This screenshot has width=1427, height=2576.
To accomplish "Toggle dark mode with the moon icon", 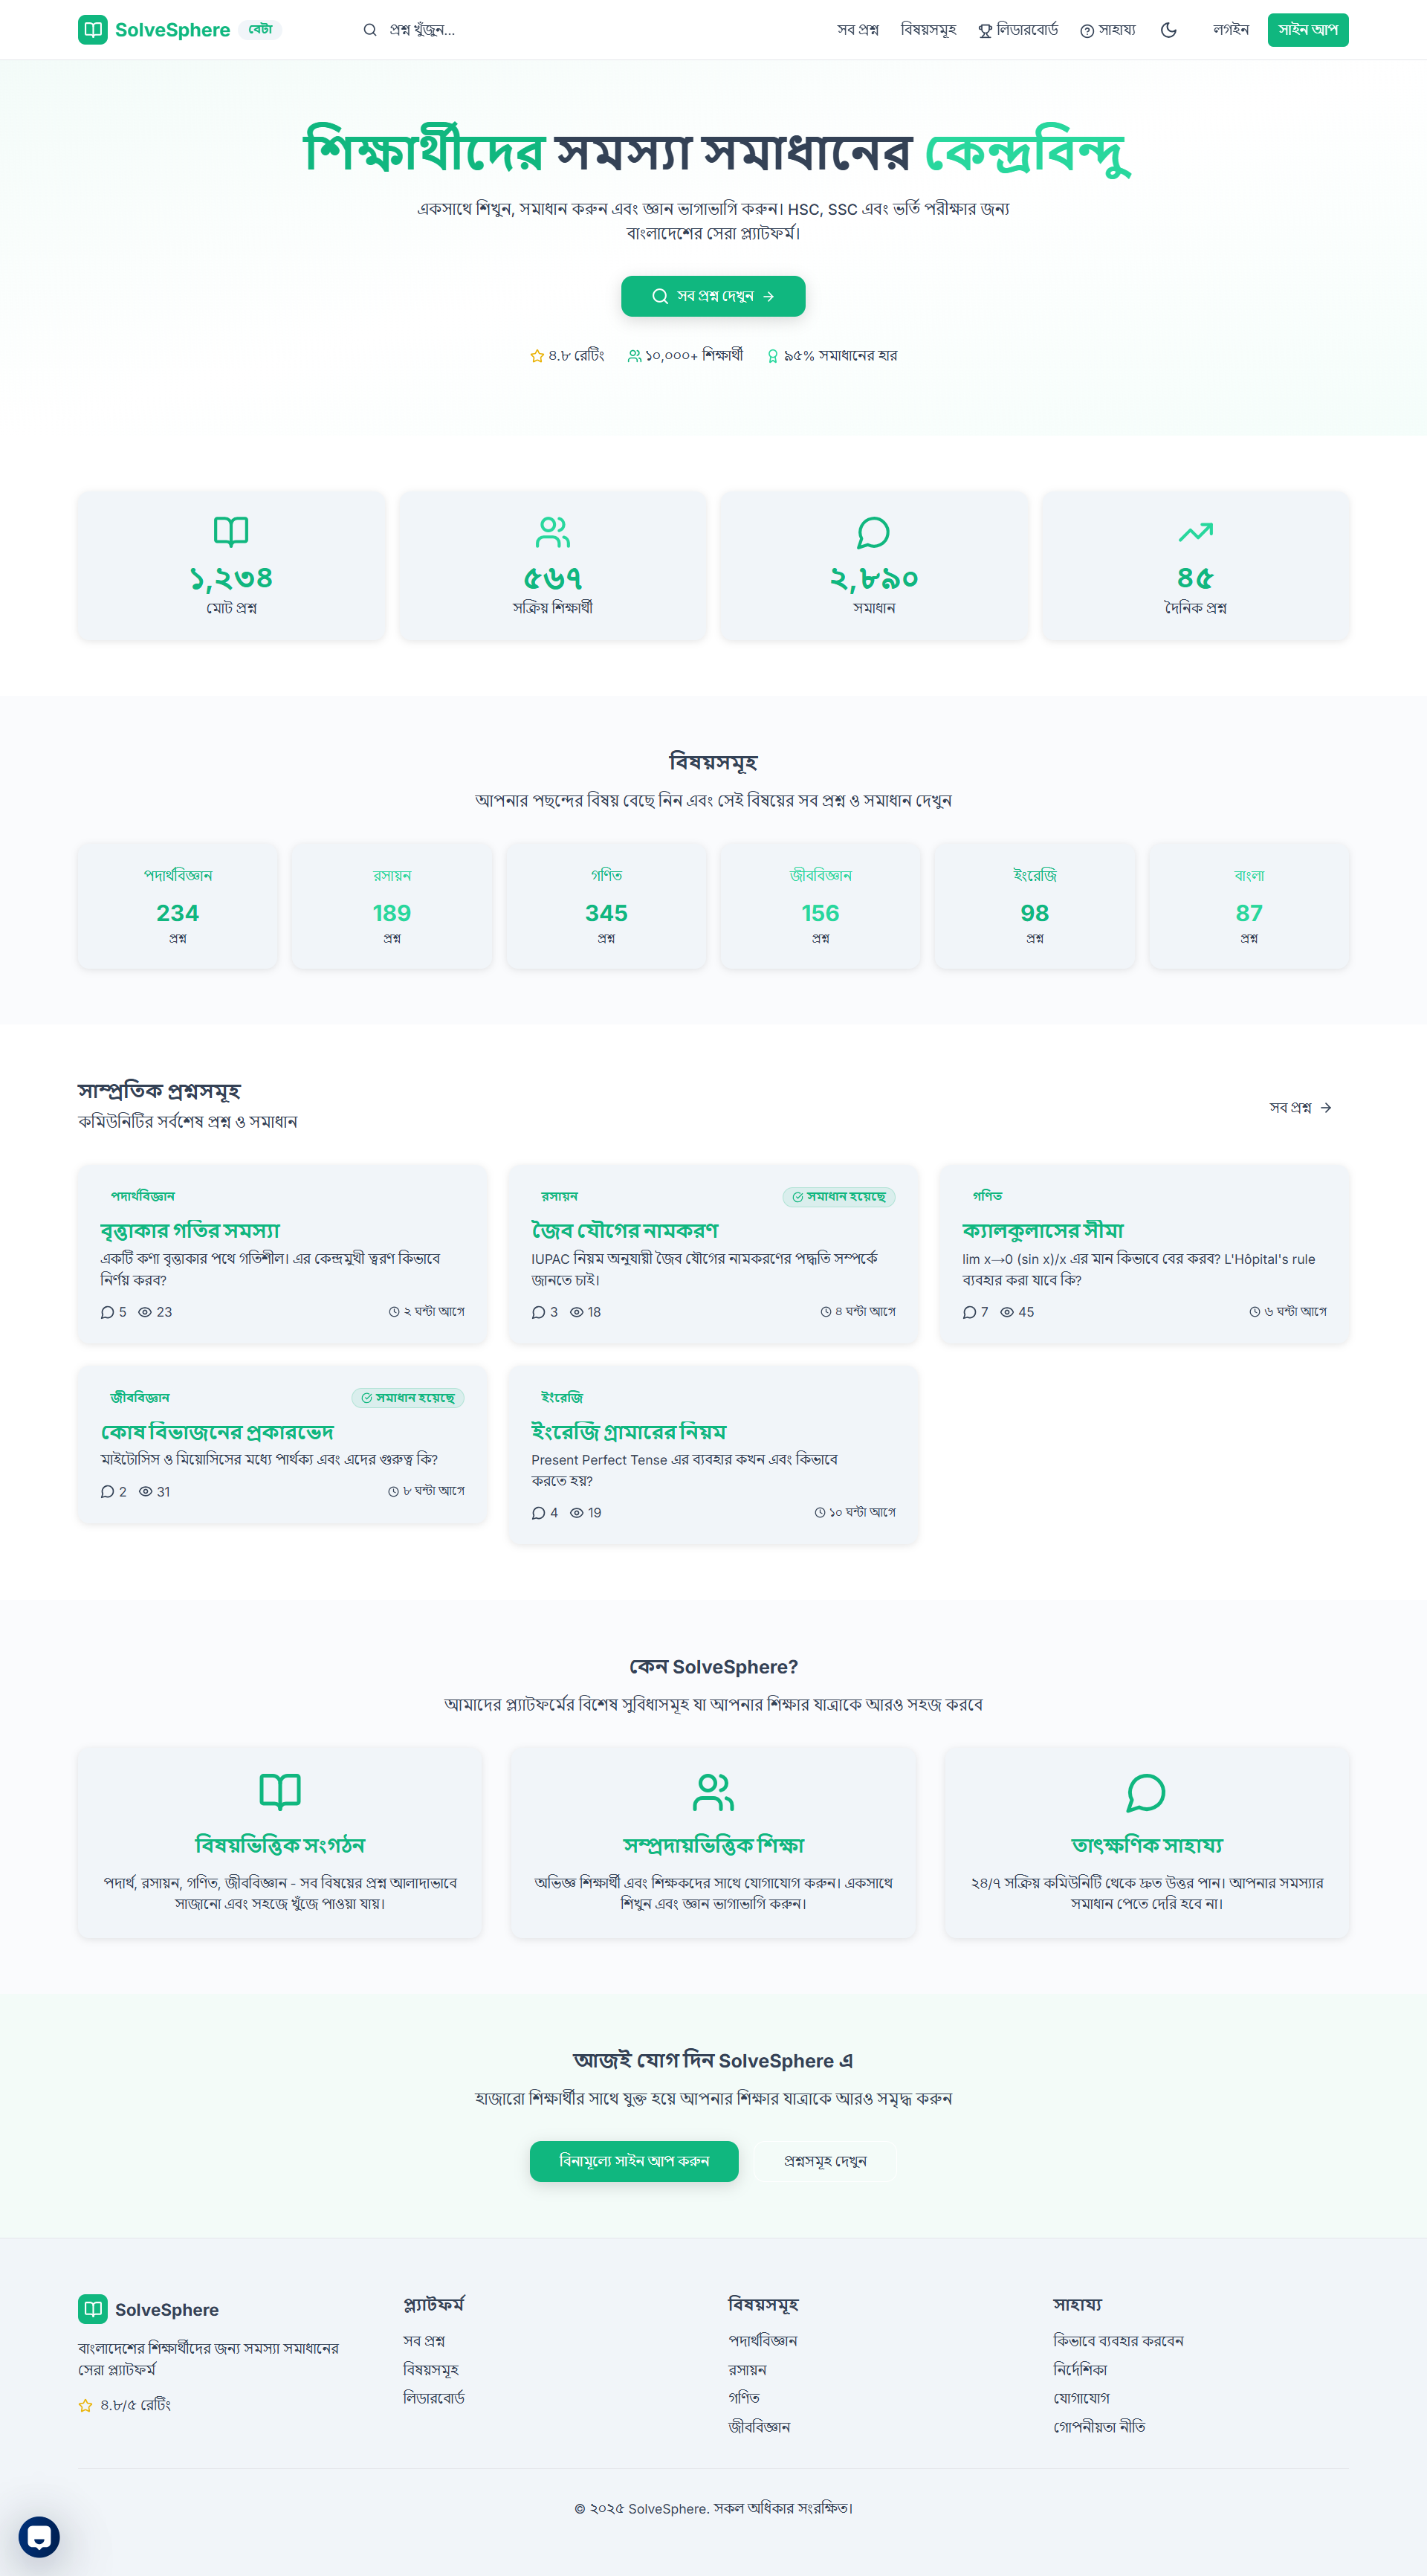I will pyautogui.click(x=1168, y=30).
